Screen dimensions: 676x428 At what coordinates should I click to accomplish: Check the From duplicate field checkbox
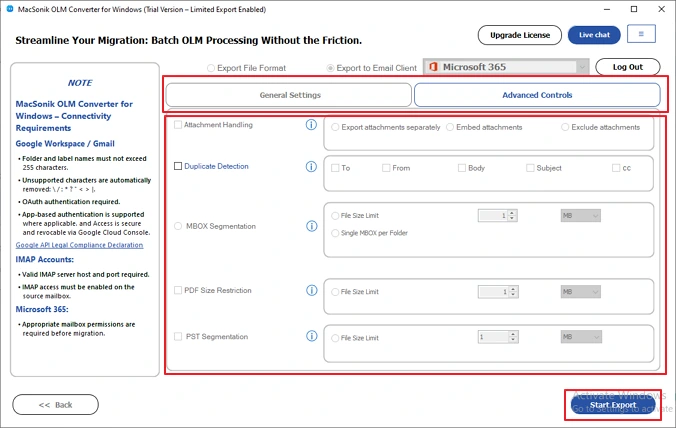386,168
